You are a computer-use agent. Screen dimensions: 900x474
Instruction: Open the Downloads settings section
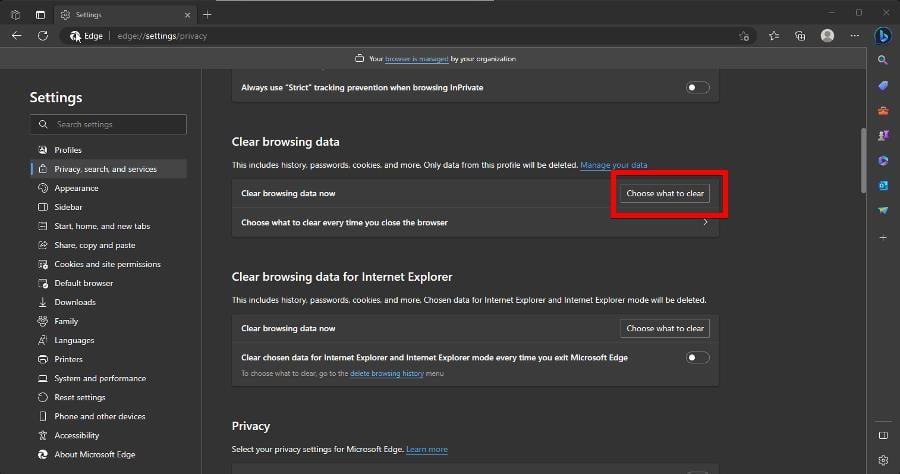tap(108, 302)
